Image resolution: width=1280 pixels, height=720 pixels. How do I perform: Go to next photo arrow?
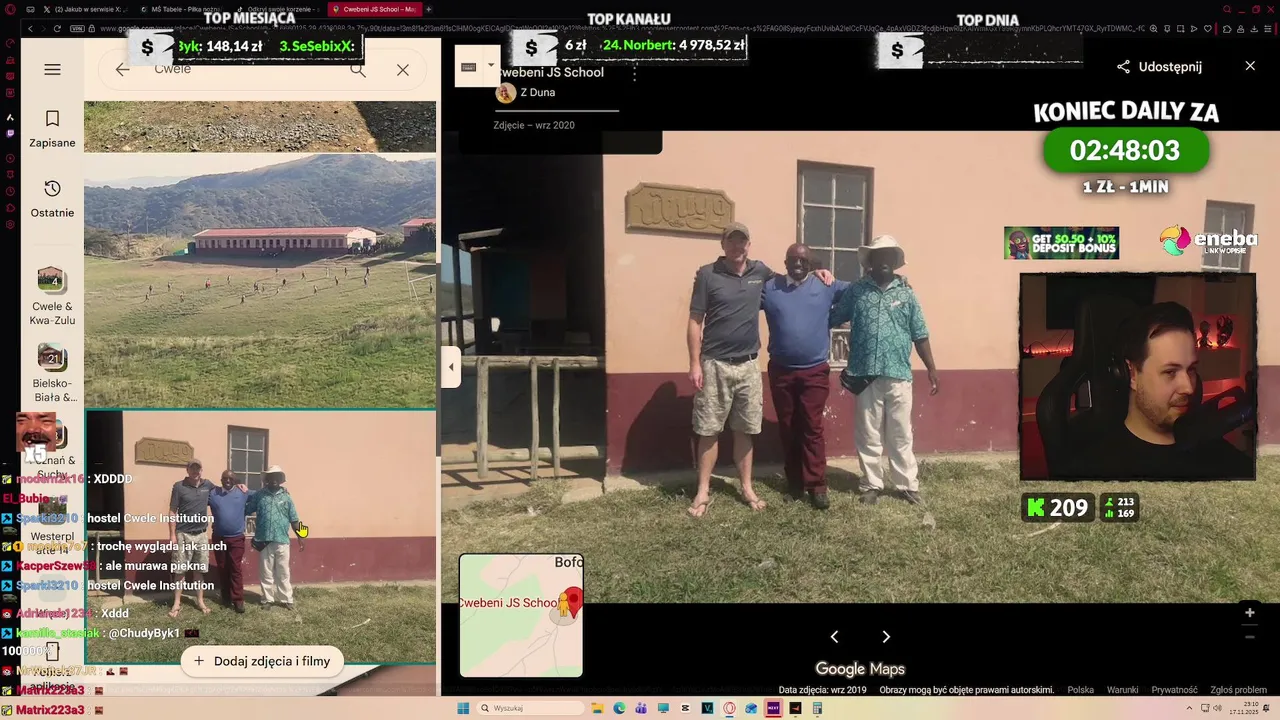[x=886, y=637]
